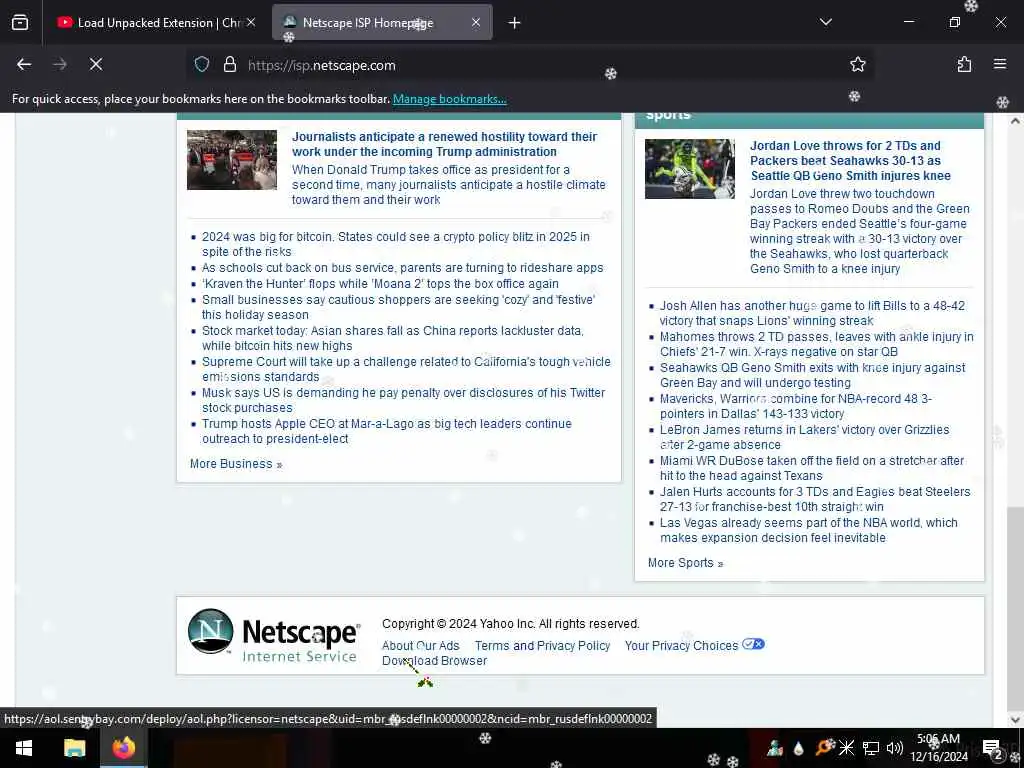Open Las Vegas NBA expansion story
The width and height of the screenshot is (1024, 768).
click(808, 530)
